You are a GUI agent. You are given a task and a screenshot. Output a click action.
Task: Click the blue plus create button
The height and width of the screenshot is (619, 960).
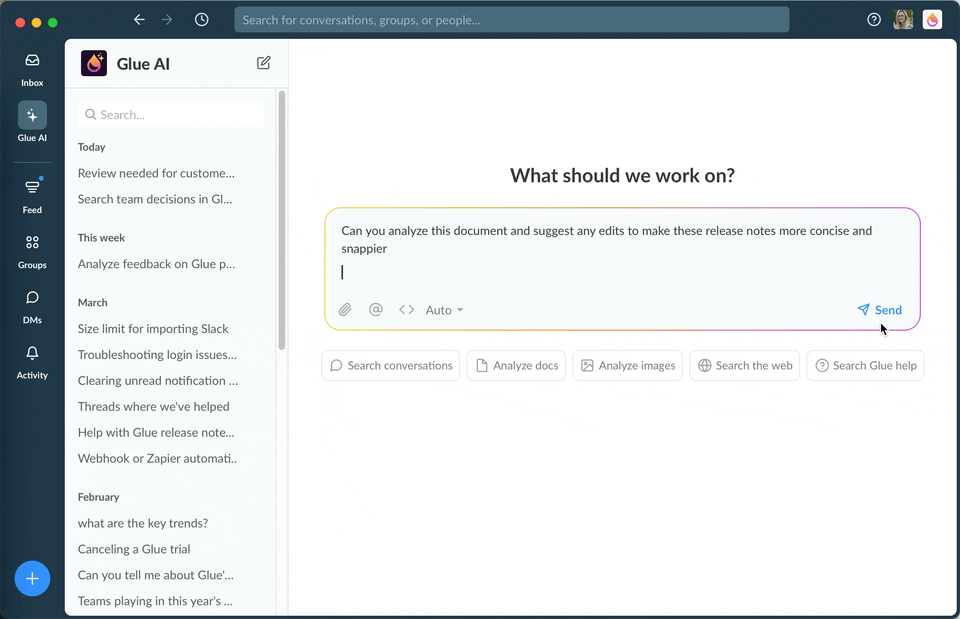(x=32, y=578)
